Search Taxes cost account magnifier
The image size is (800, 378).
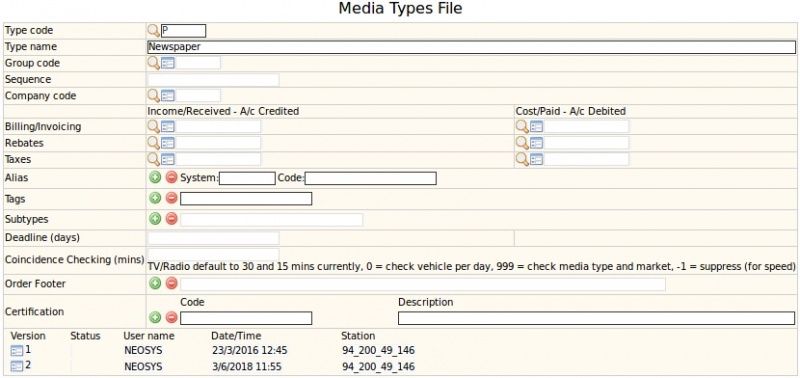coord(522,159)
